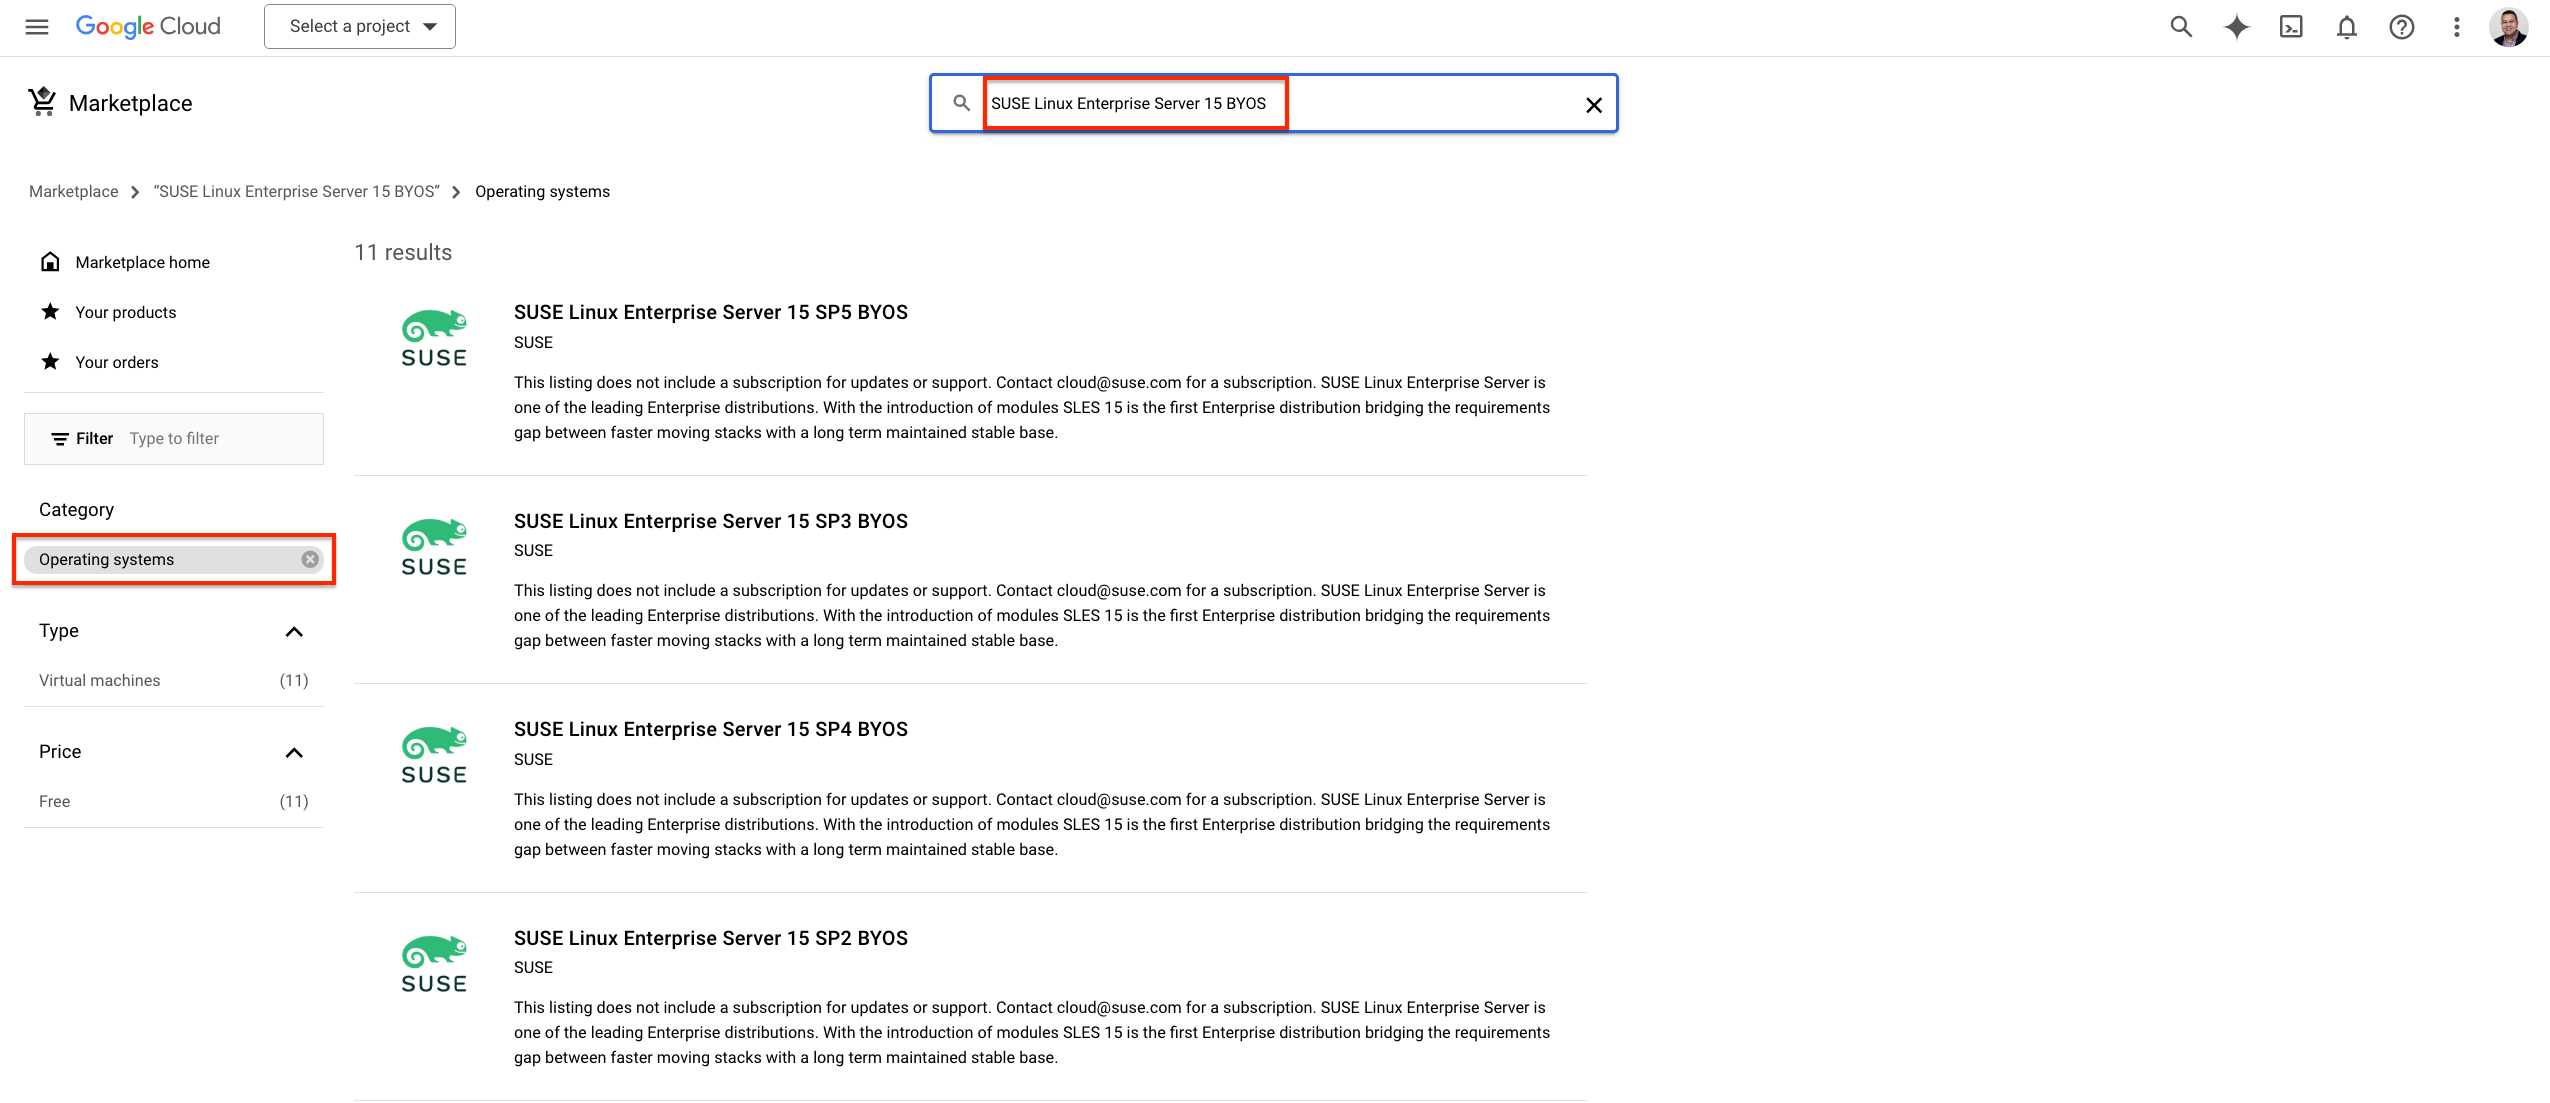
Task: Click the Marketplace cart icon
Action: pos(42,101)
